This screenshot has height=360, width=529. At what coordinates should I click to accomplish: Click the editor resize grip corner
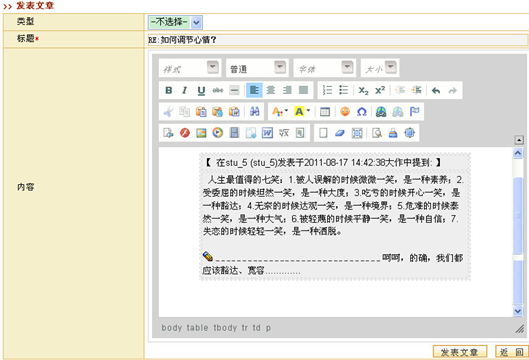tap(520, 329)
